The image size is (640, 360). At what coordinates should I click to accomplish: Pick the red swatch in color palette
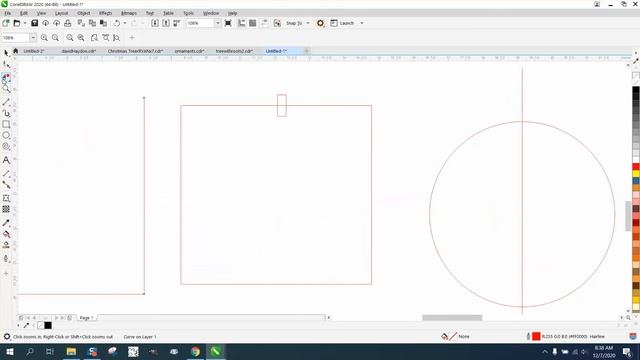pyautogui.click(x=636, y=167)
